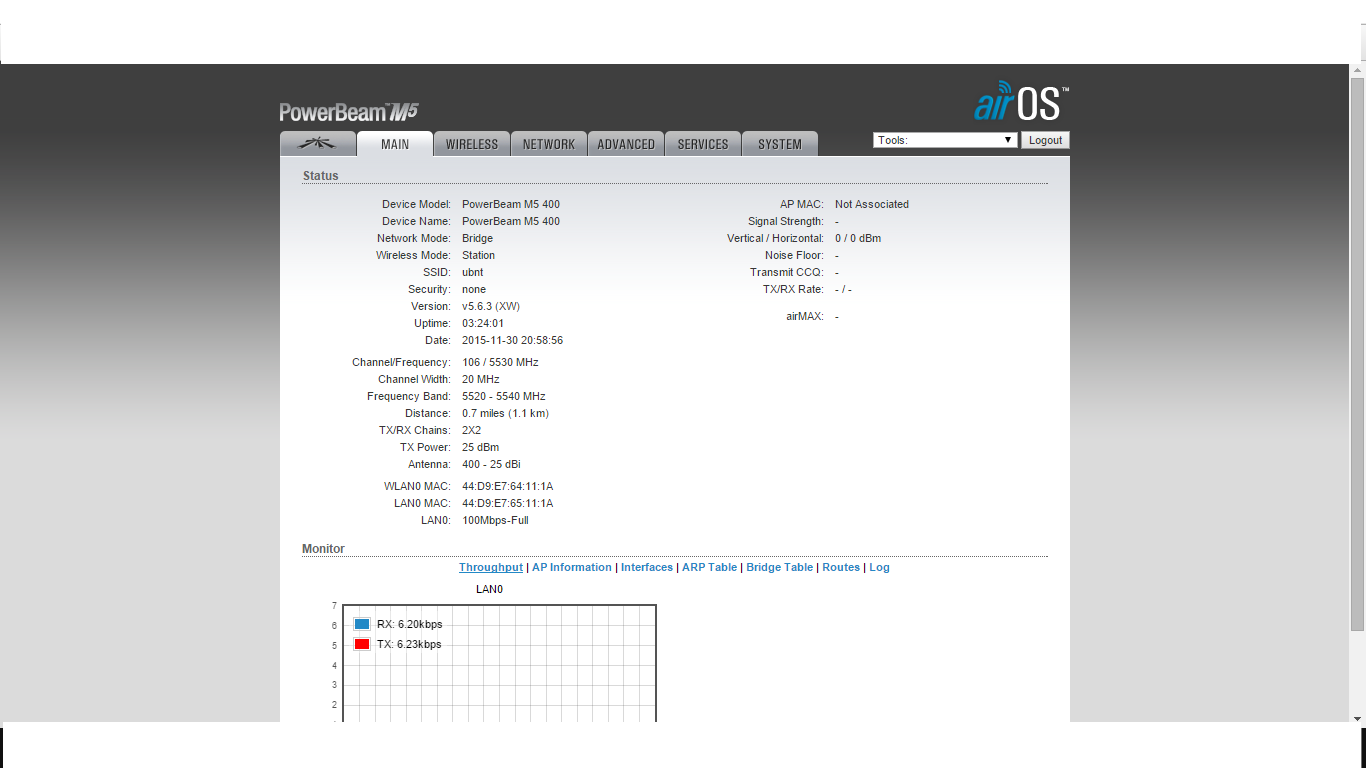Click the Device Model value PowerBeam M5 400
Image resolution: width=1366 pixels, height=768 pixels.
(511, 204)
